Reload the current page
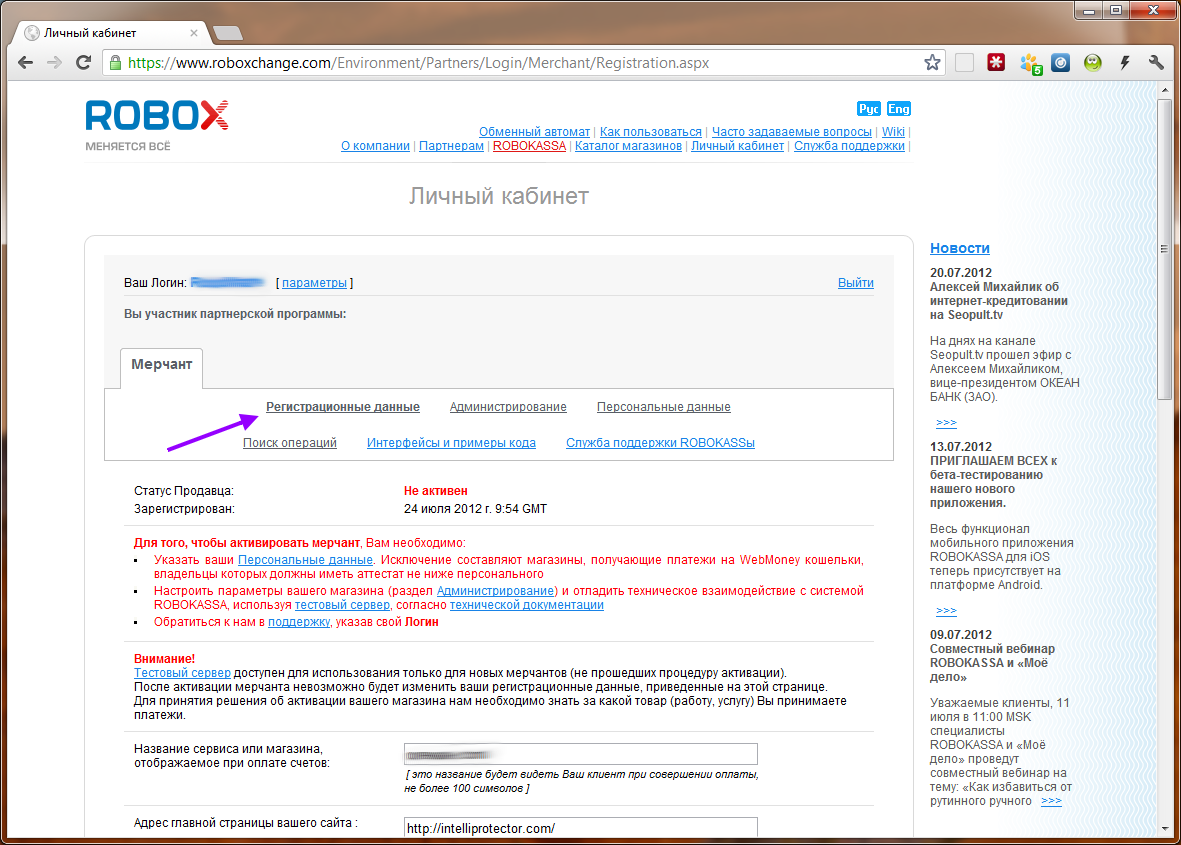Image resolution: width=1181 pixels, height=845 pixels. click(x=84, y=63)
